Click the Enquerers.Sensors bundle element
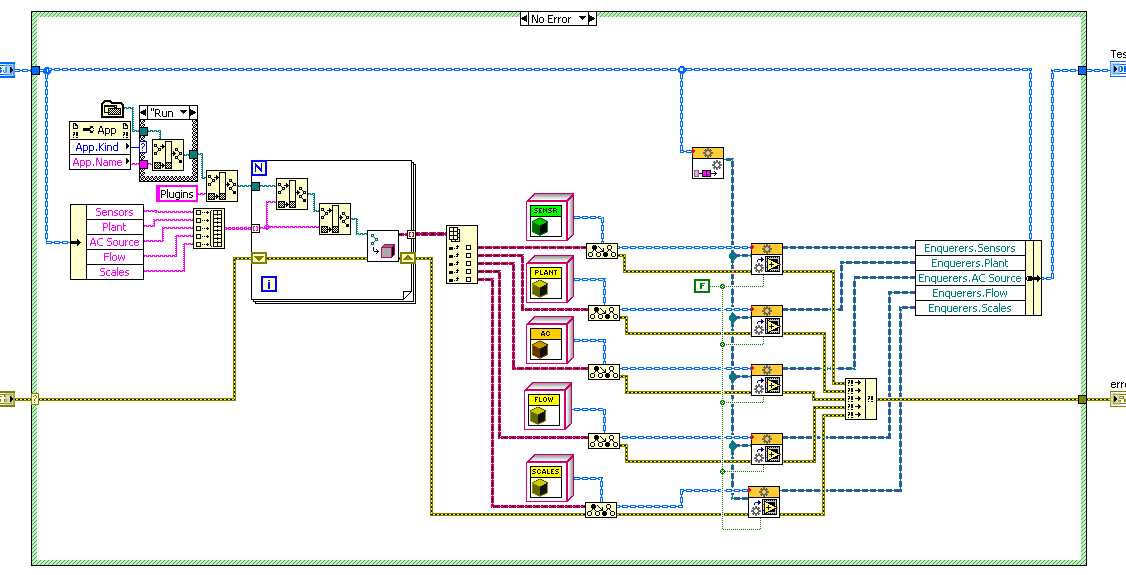The image size is (1126, 575). click(x=968, y=248)
